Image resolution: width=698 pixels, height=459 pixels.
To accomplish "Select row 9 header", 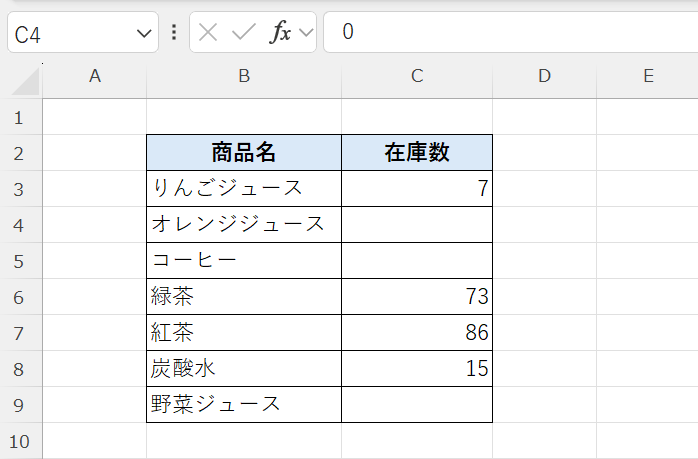I will pyautogui.click(x=19, y=405).
